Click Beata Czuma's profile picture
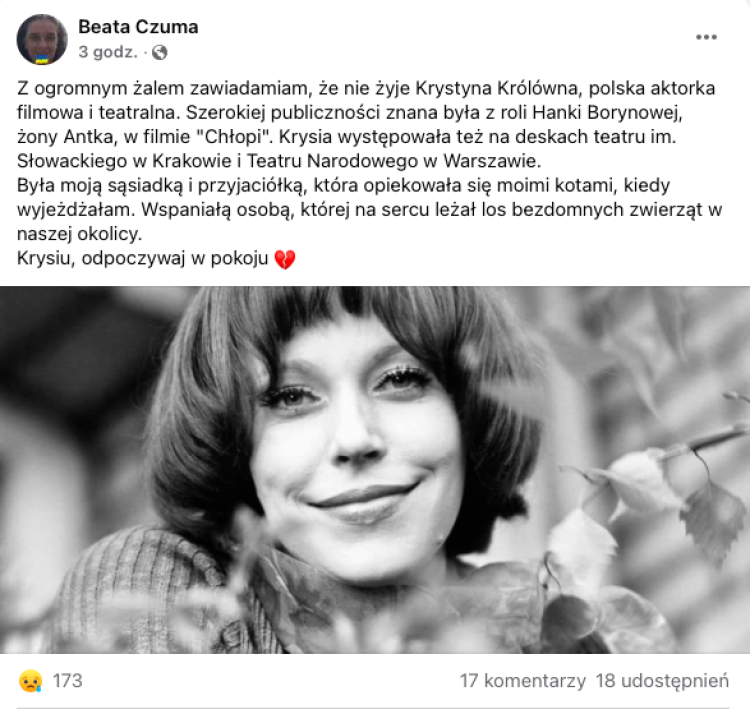Image resolution: width=750 pixels, height=714 pixels. pyautogui.click(x=42, y=39)
